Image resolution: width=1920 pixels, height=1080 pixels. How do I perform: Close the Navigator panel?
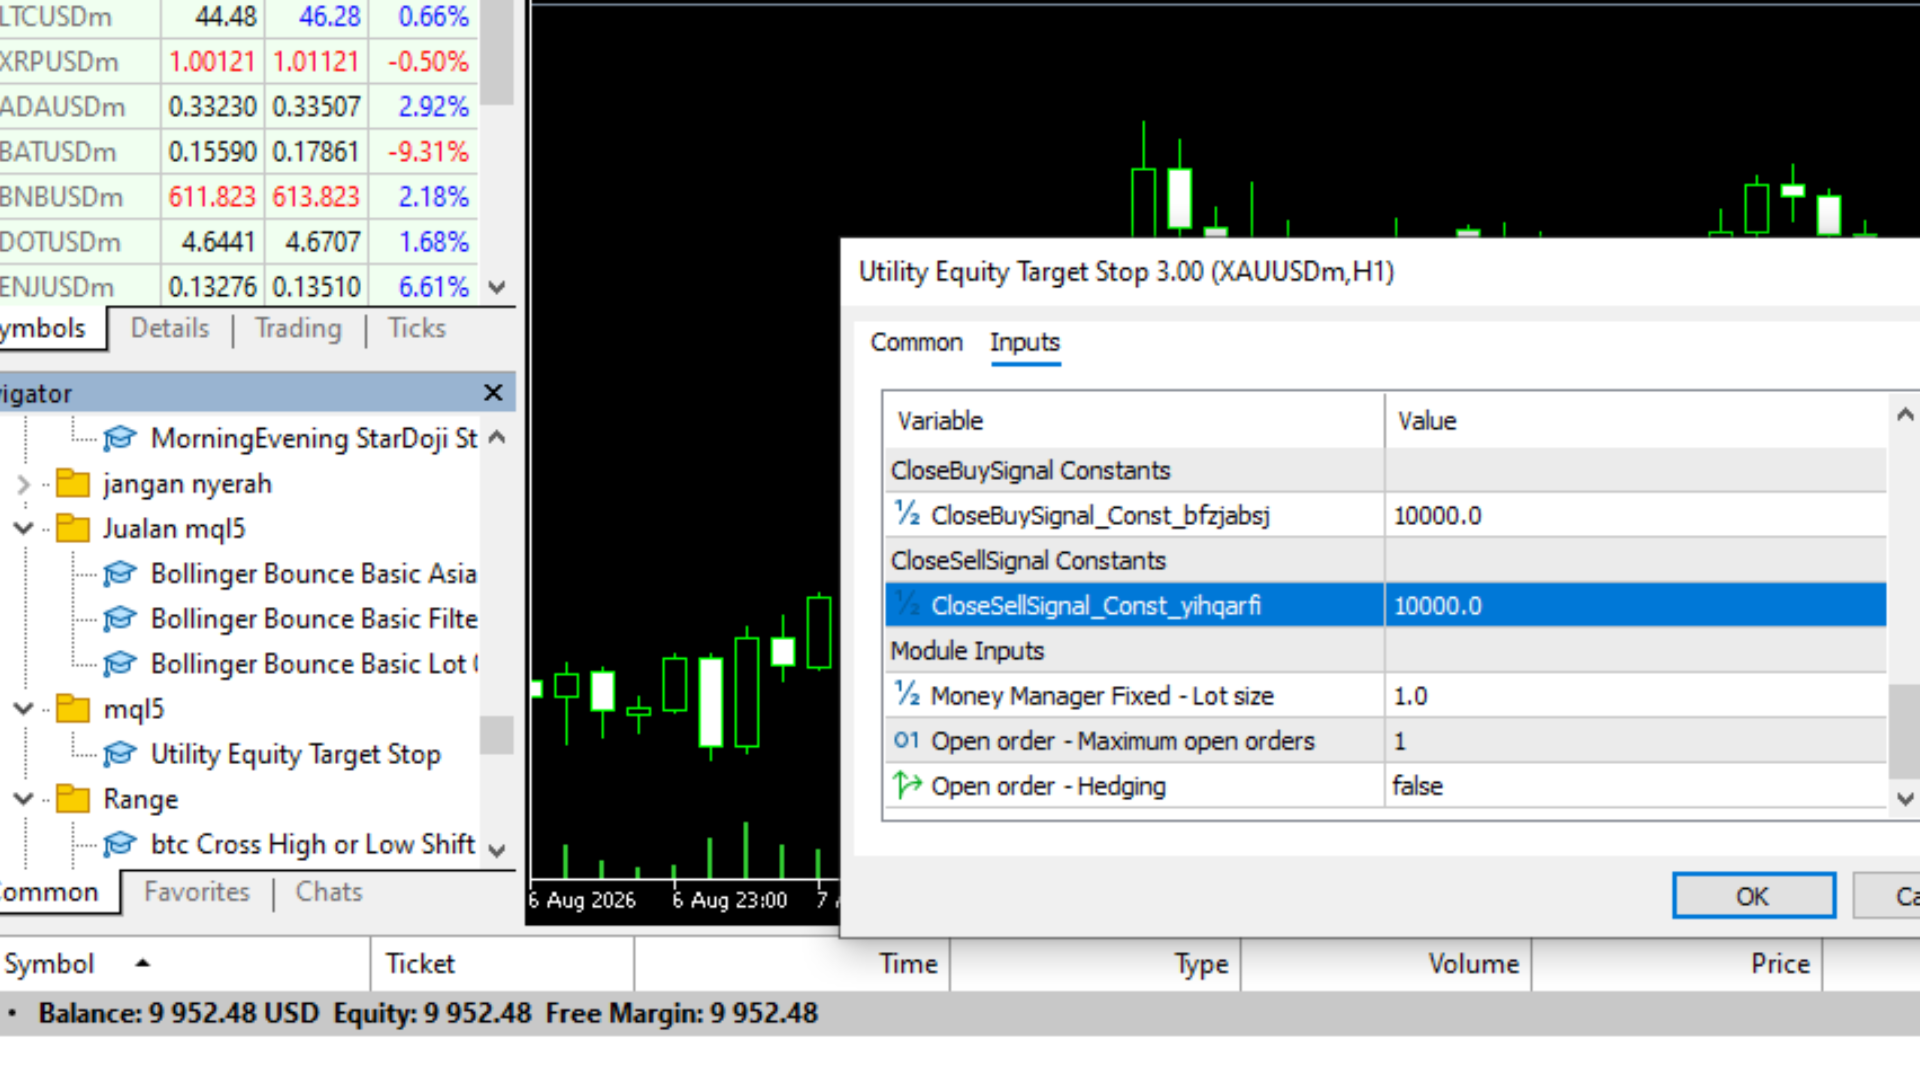[493, 393]
